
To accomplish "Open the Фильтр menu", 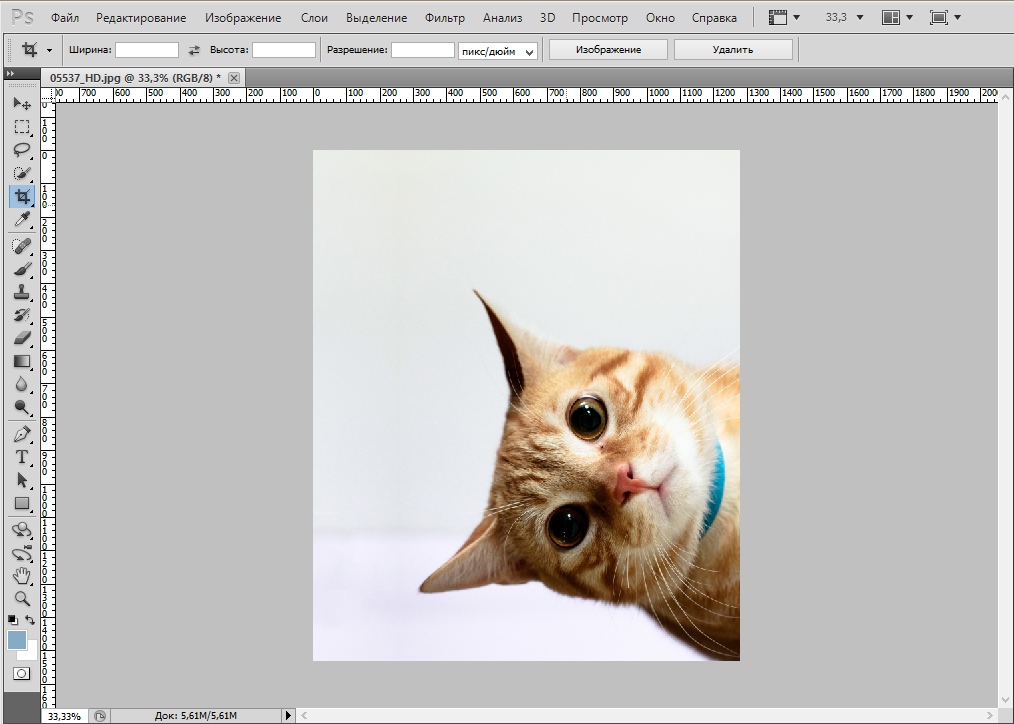I will 444,18.
